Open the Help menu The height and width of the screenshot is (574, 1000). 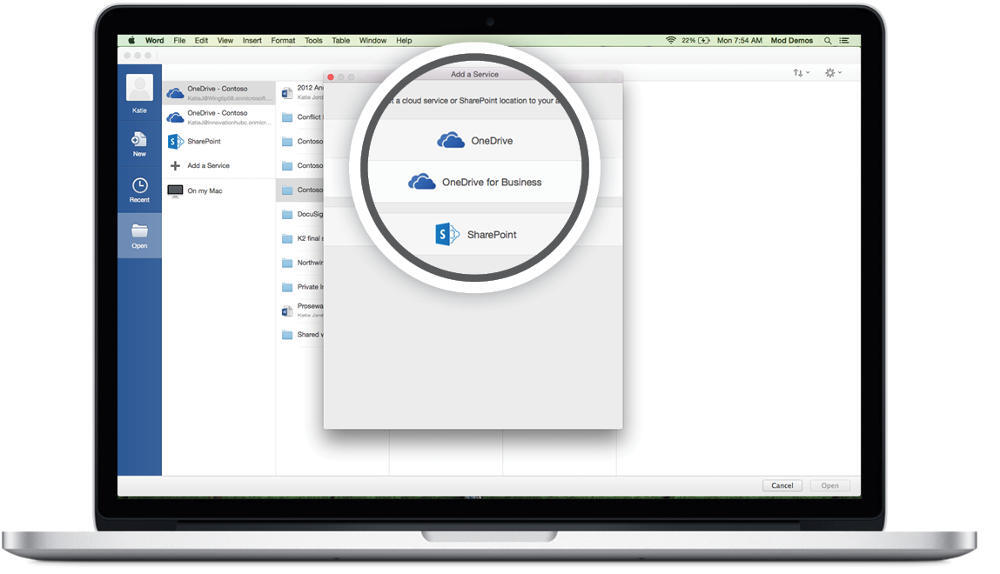(x=404, y=40)
